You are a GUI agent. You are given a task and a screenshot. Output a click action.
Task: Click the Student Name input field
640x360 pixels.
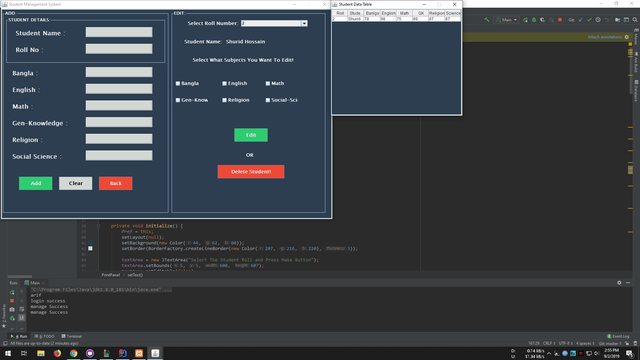click(x=119, y=32)
